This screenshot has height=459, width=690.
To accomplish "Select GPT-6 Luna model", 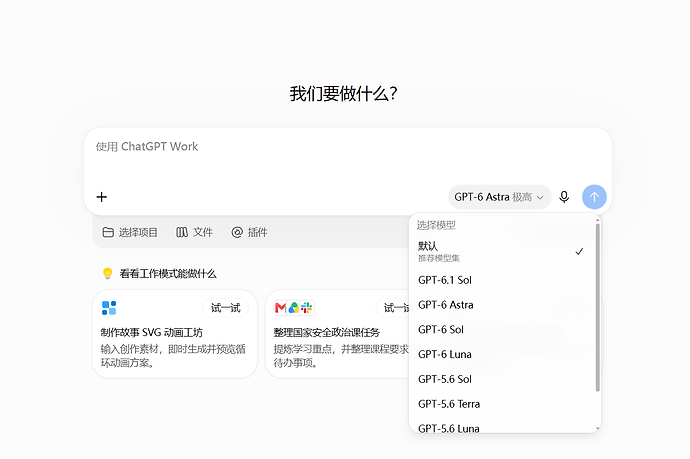I will tap(503, 354).
